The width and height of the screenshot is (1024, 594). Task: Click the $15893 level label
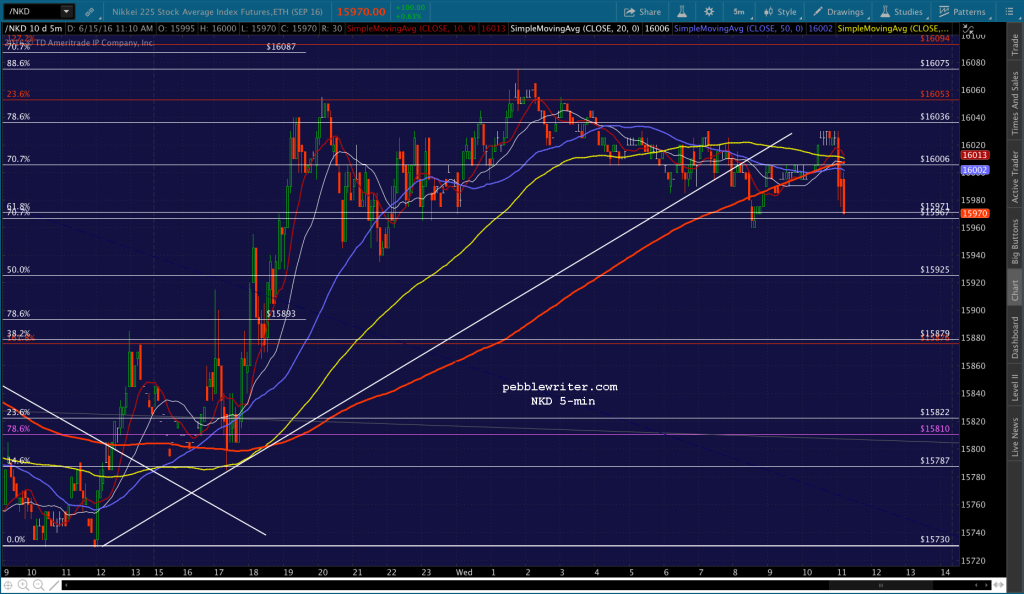[x=281, y=314]
